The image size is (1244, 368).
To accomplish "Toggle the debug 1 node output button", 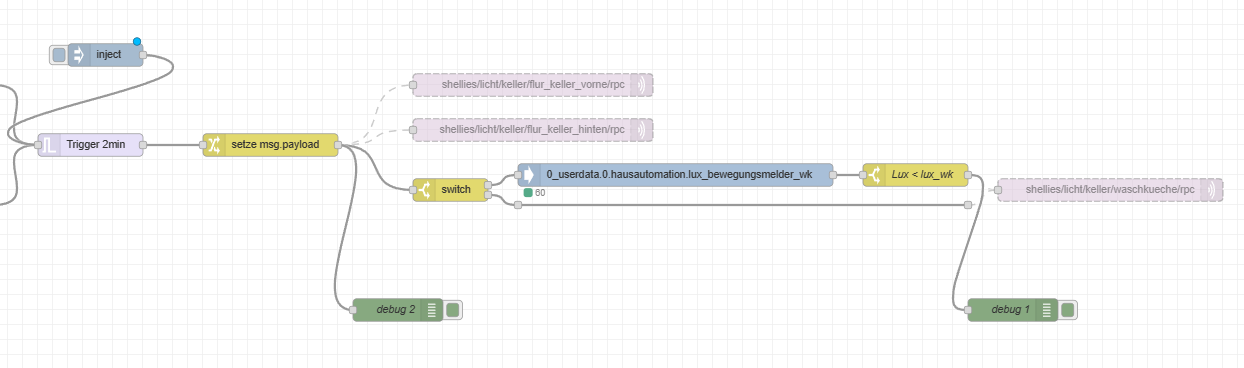I will click(x=1068, y=310).
